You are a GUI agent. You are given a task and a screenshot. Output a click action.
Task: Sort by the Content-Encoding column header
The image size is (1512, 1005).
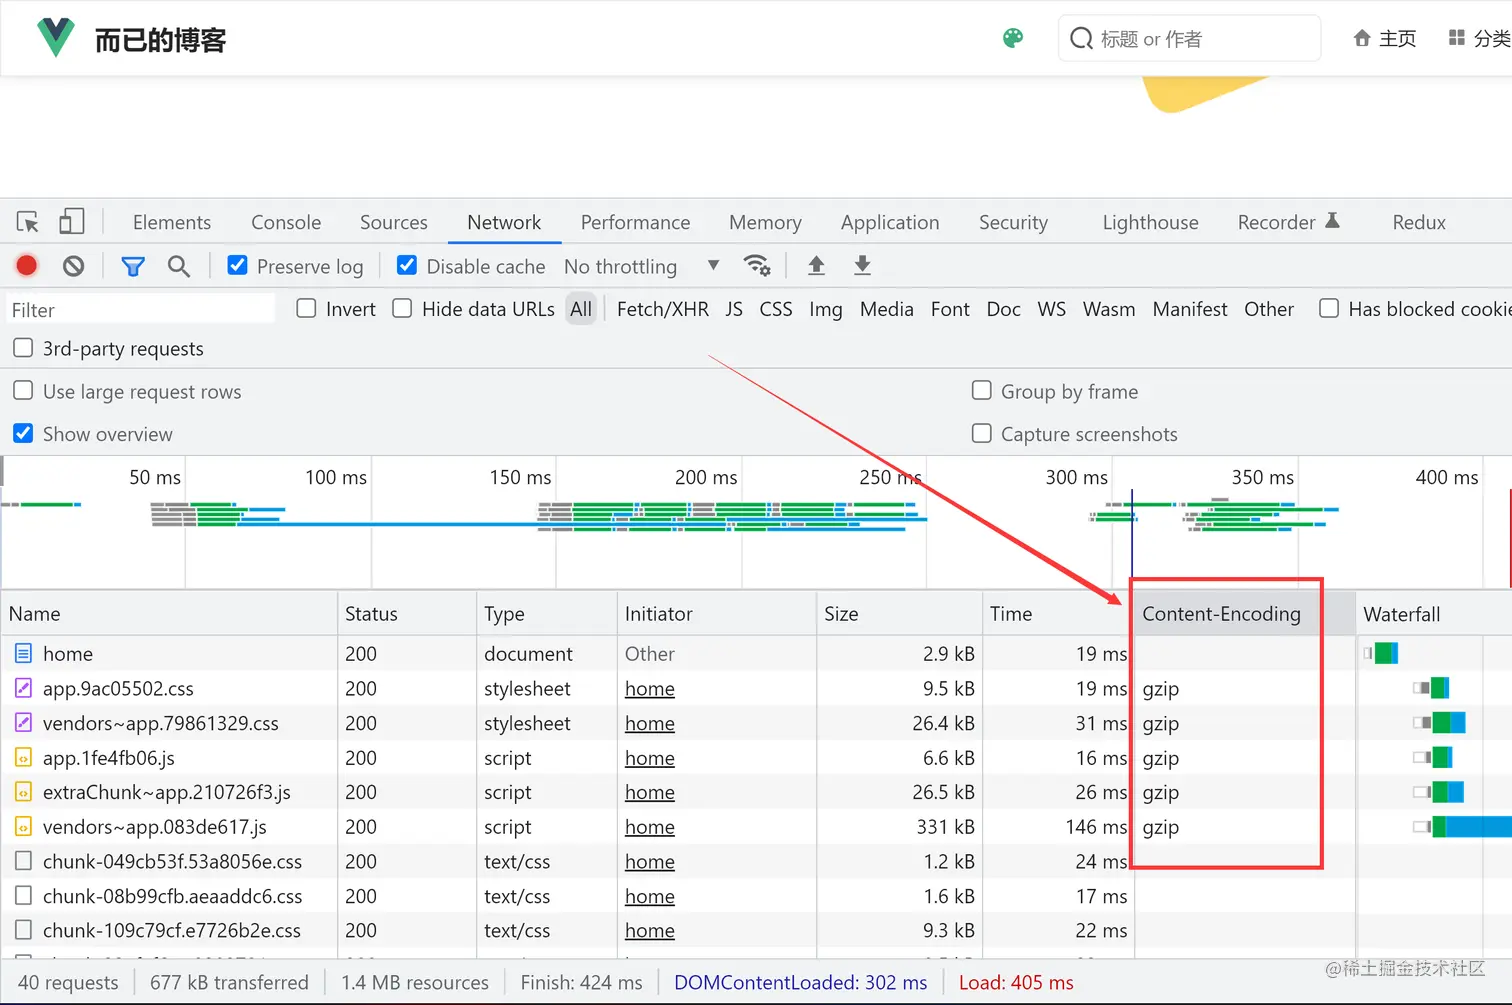[1221, 614]
